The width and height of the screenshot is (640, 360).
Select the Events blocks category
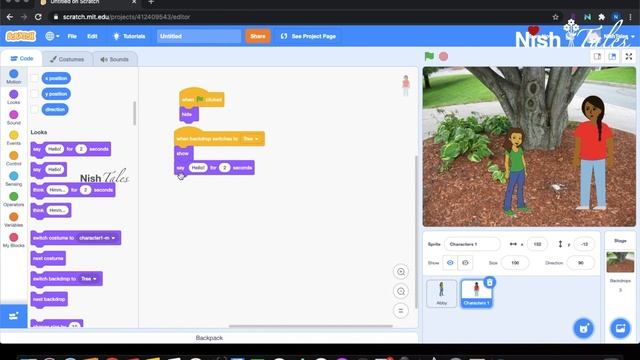13,138
